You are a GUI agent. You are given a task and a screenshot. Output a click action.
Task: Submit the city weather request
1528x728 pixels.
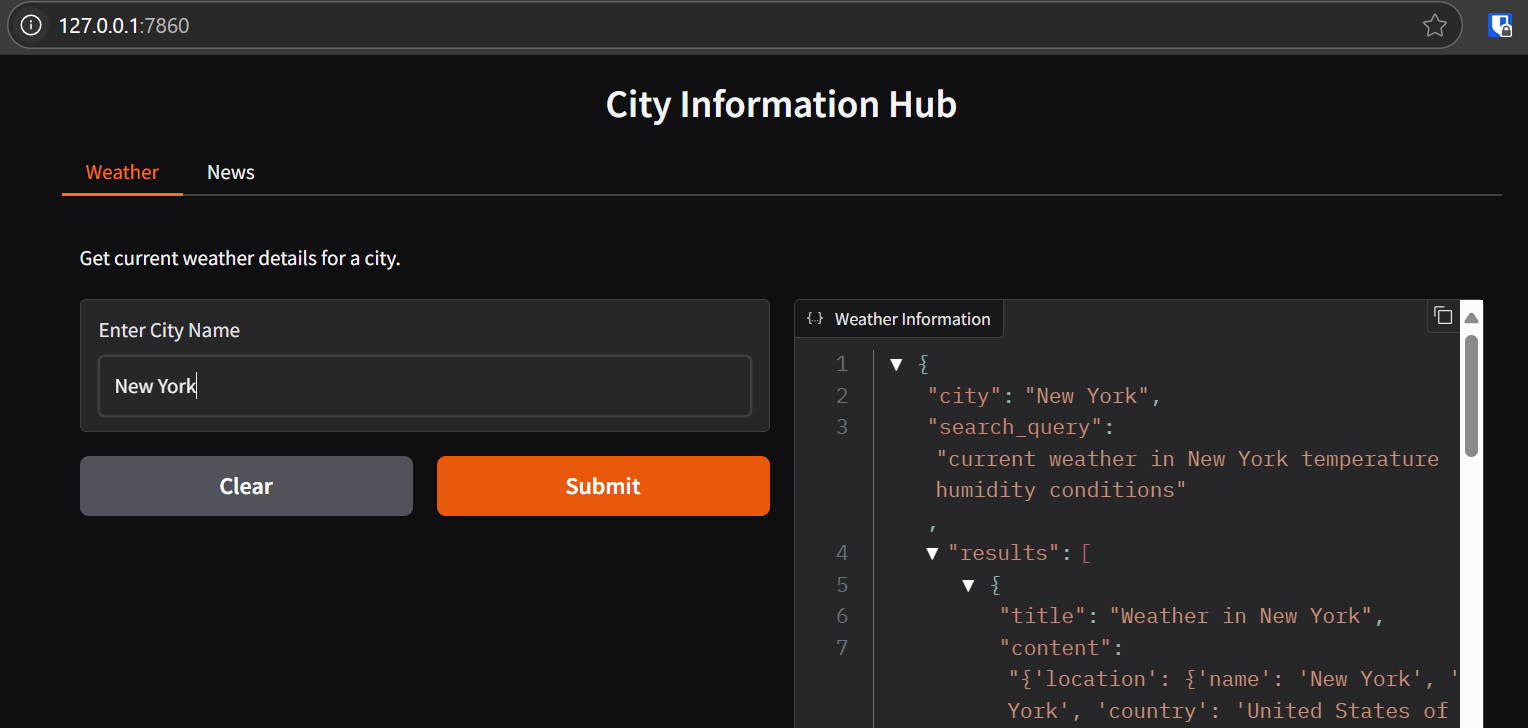pyautogui.click(x=603, y=486)
